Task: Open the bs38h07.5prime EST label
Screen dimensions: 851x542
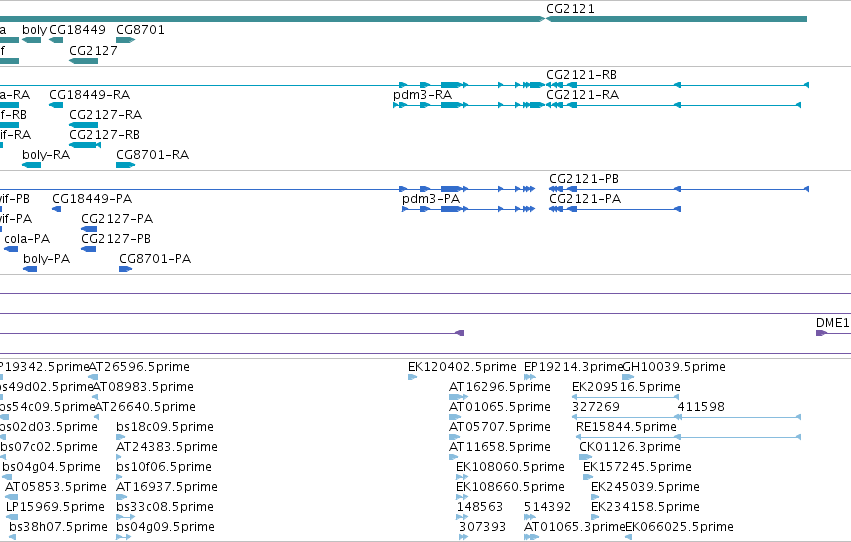Action: click(59, 527)
